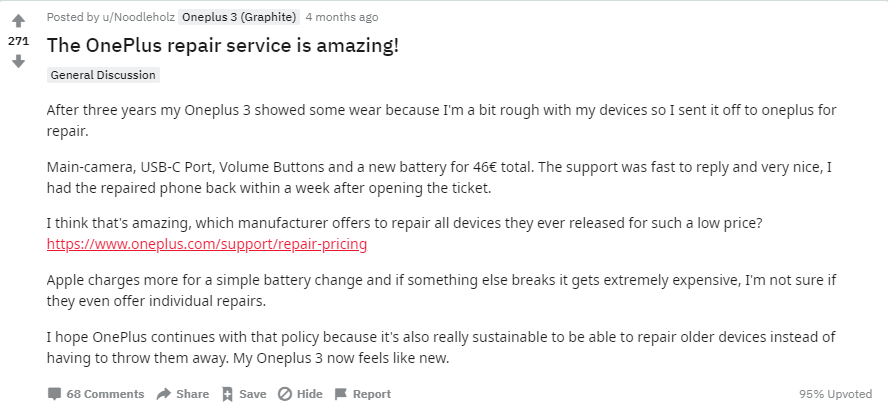
Task: Upvote the OnePlus repair post
Action: point(18,21)
